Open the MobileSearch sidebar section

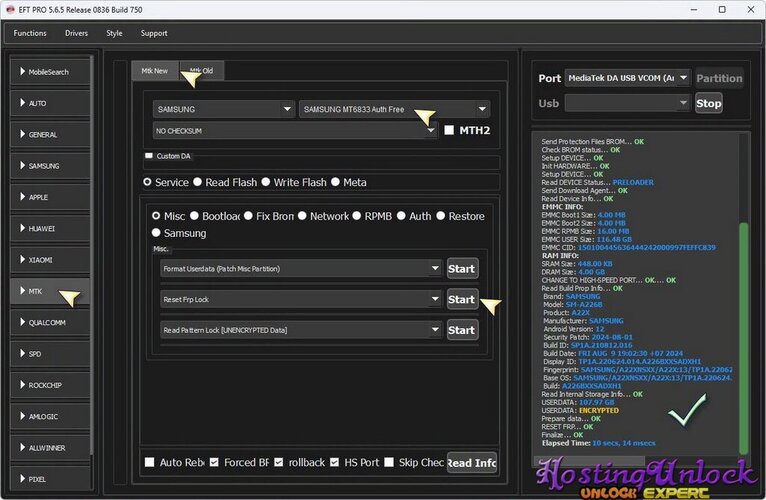tap(50, 72)
